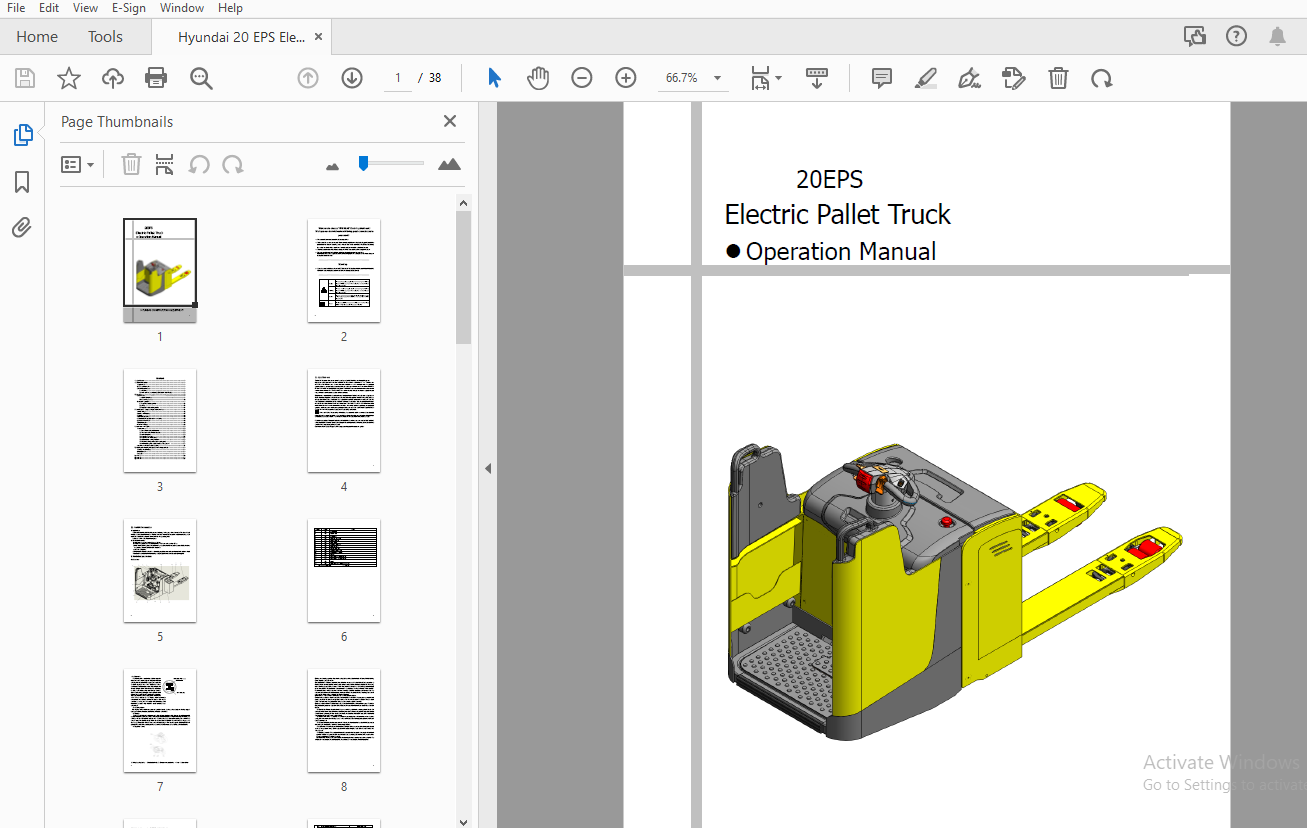Open the Edit menu
Image resolution: width=1307 pixels, height=828 pixels.
tap(49, 8)
